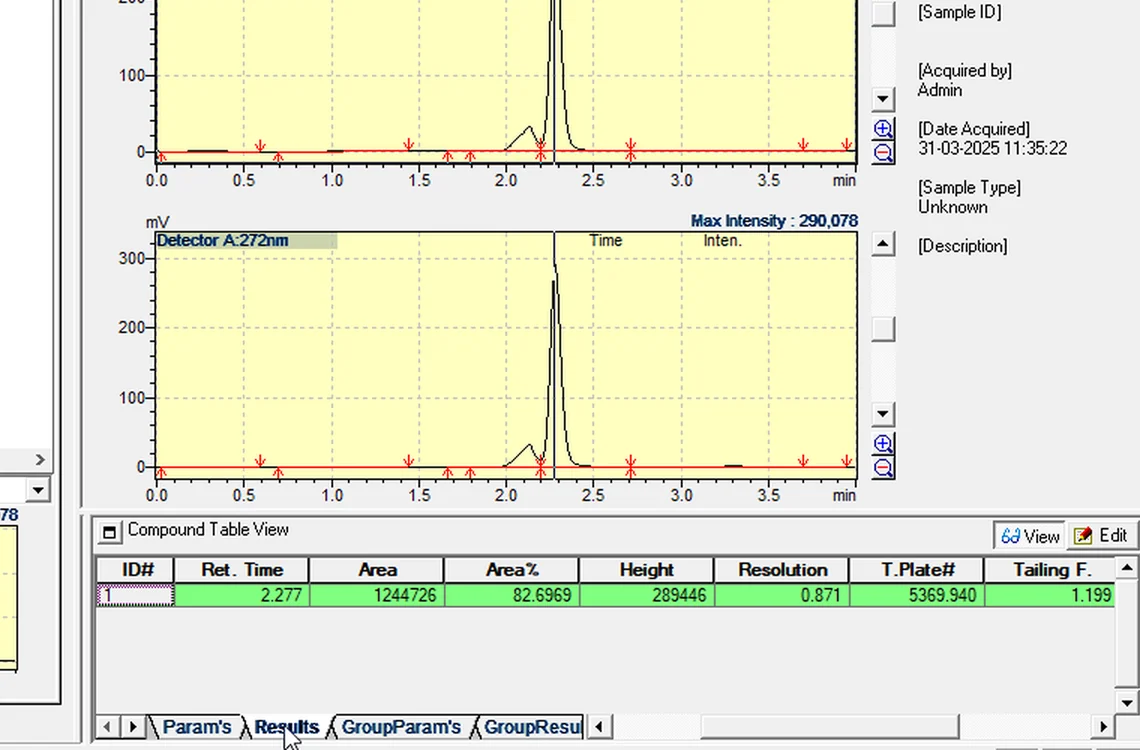Image resolution: width=1140 pixels, height=750 pixels.
Task: Click table horizontal scrollbar right arrow
Action: click(x=1104, y=726)
